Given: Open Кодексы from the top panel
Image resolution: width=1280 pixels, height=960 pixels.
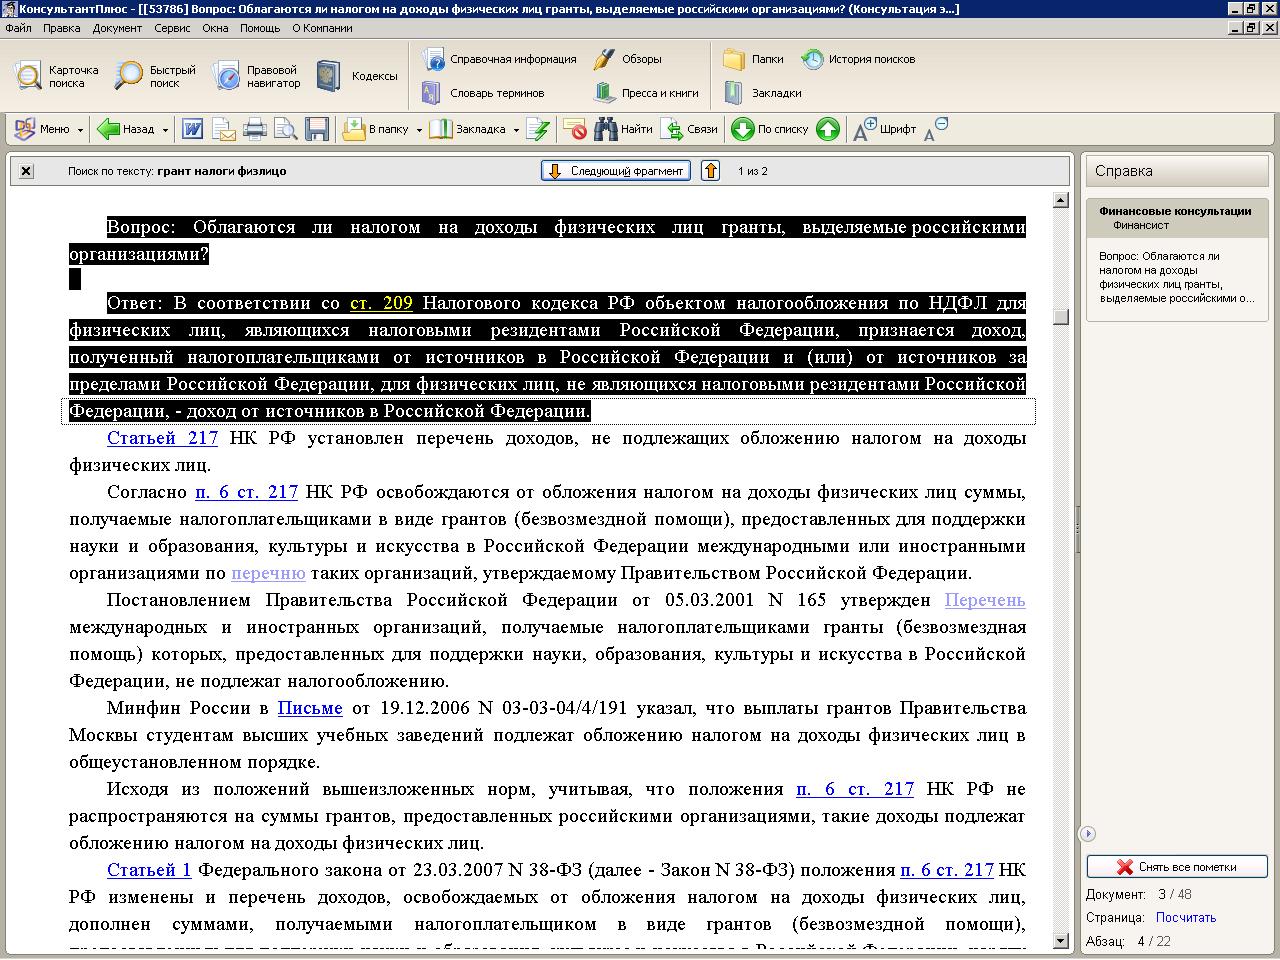Looking at the screenshot, I should coord(357,76).
